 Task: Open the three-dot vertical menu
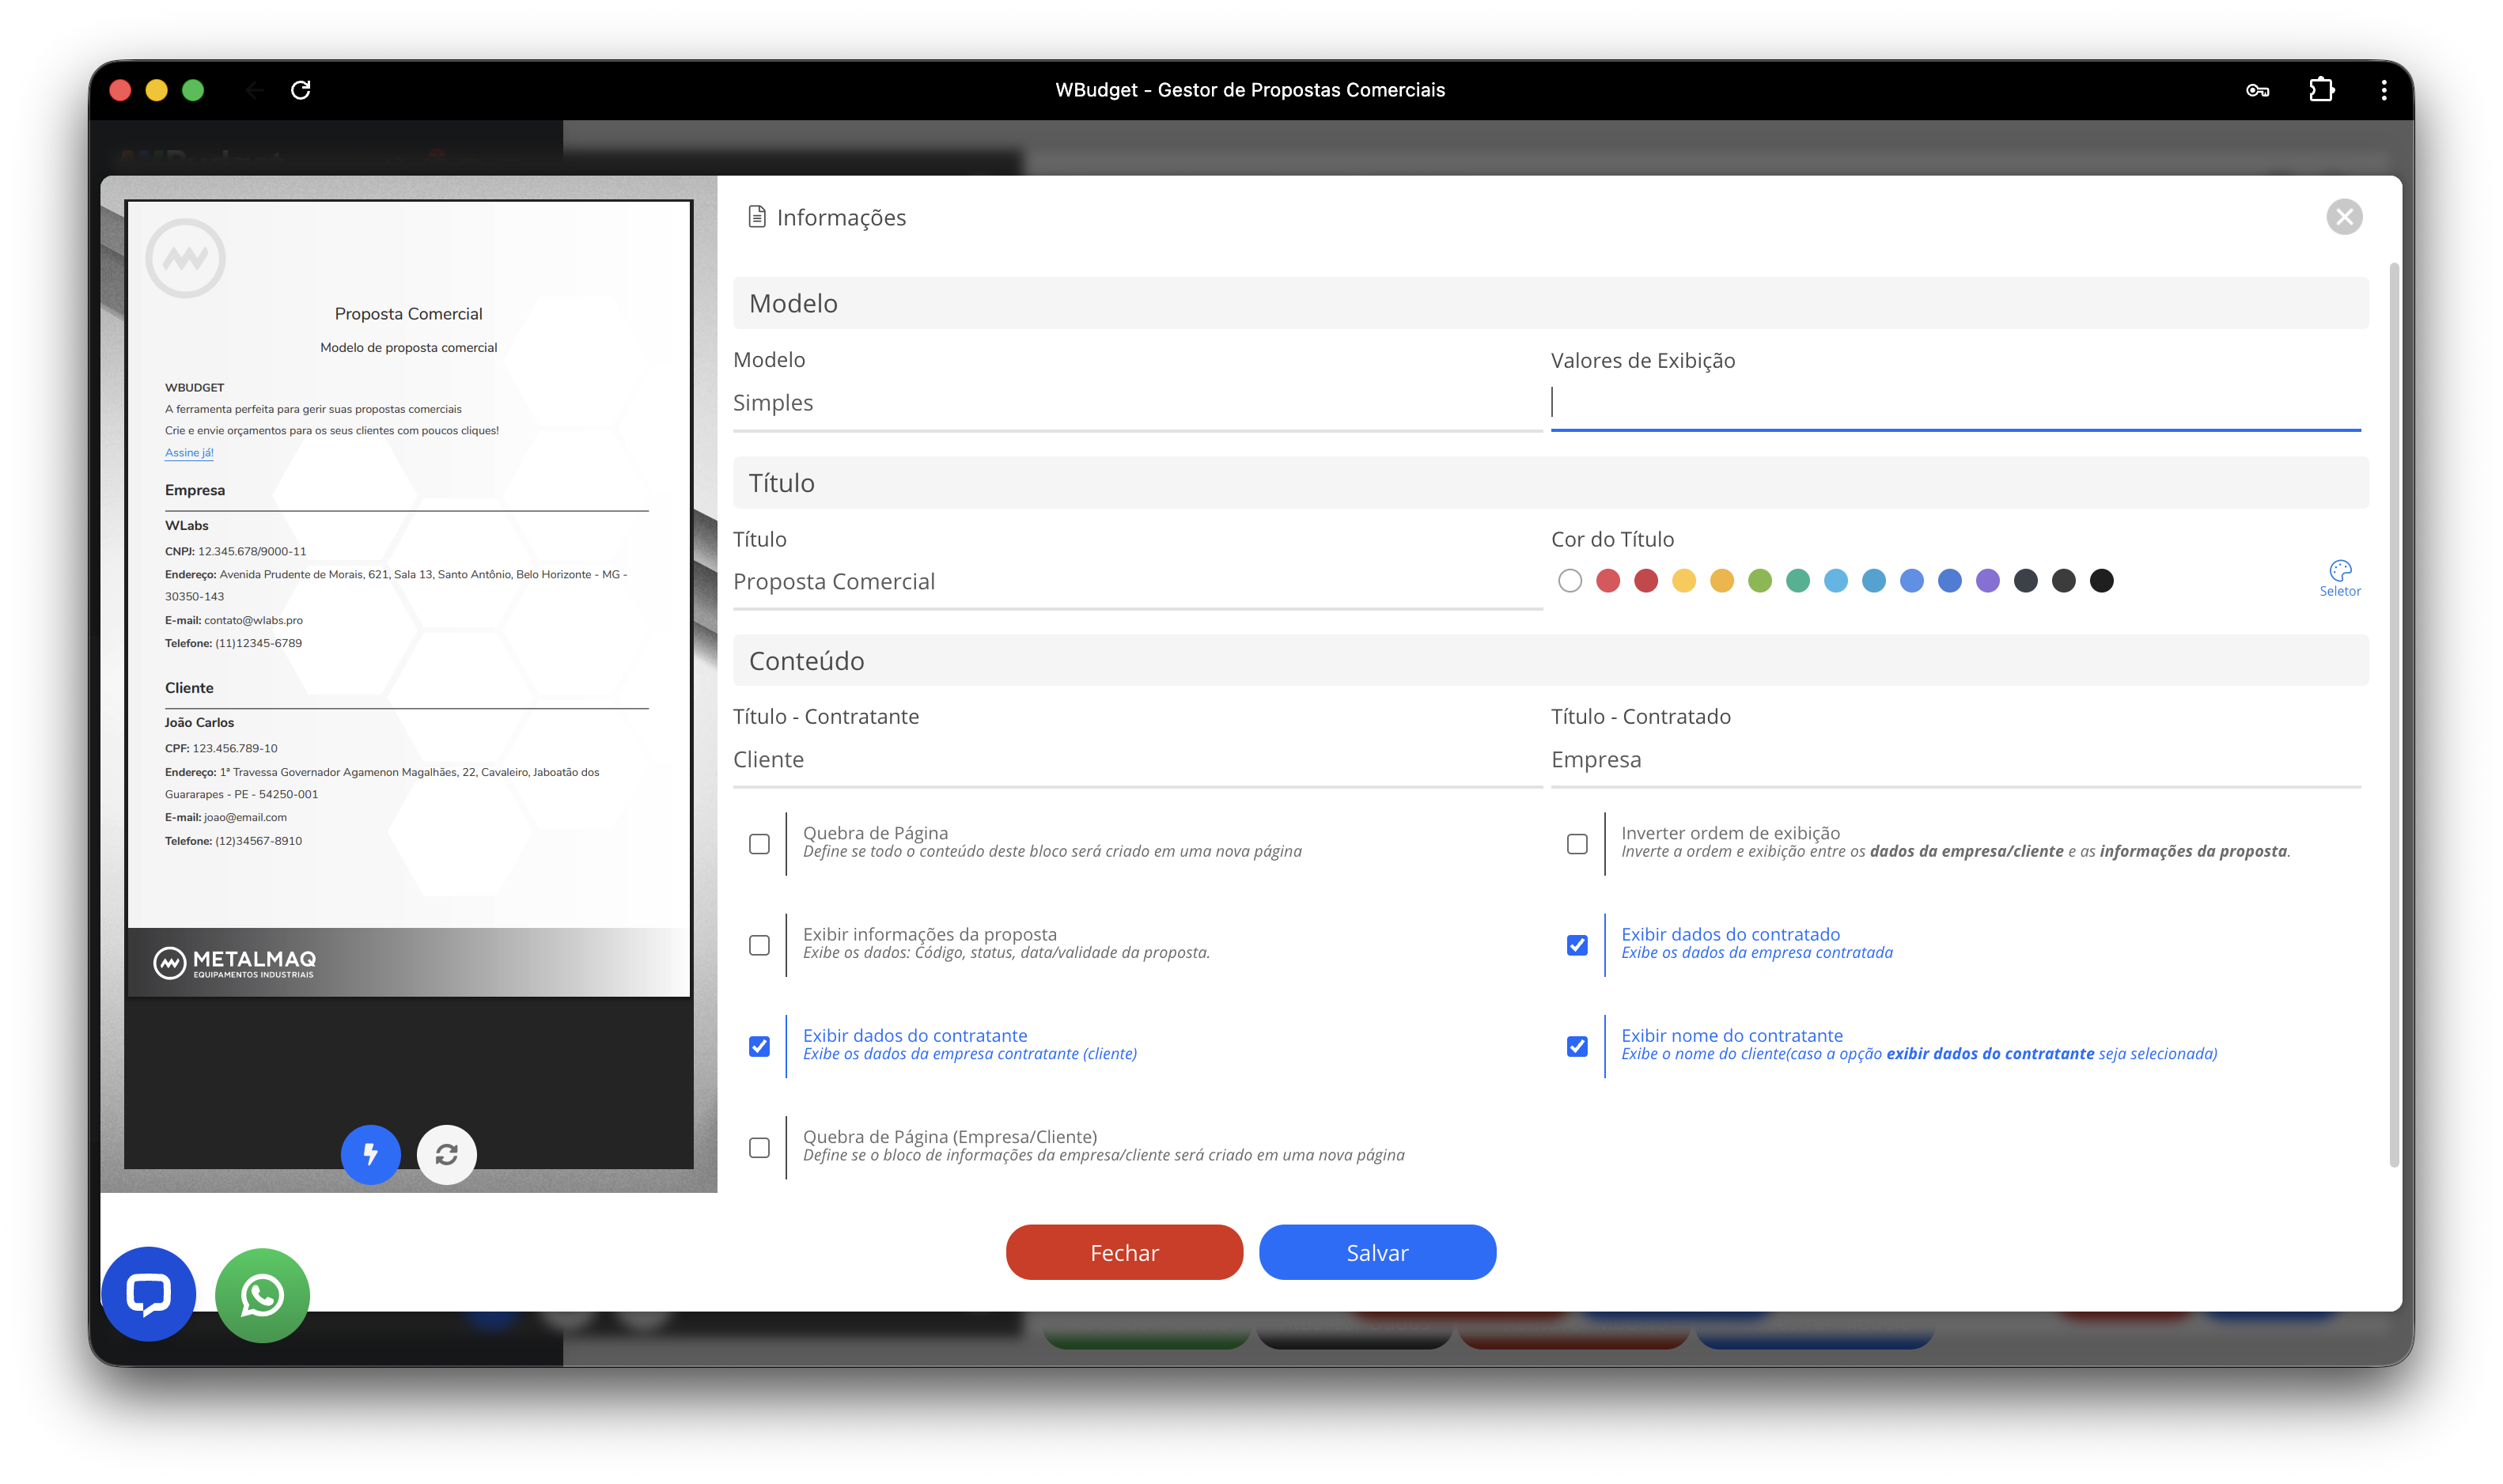click(x=2384, y=90)
